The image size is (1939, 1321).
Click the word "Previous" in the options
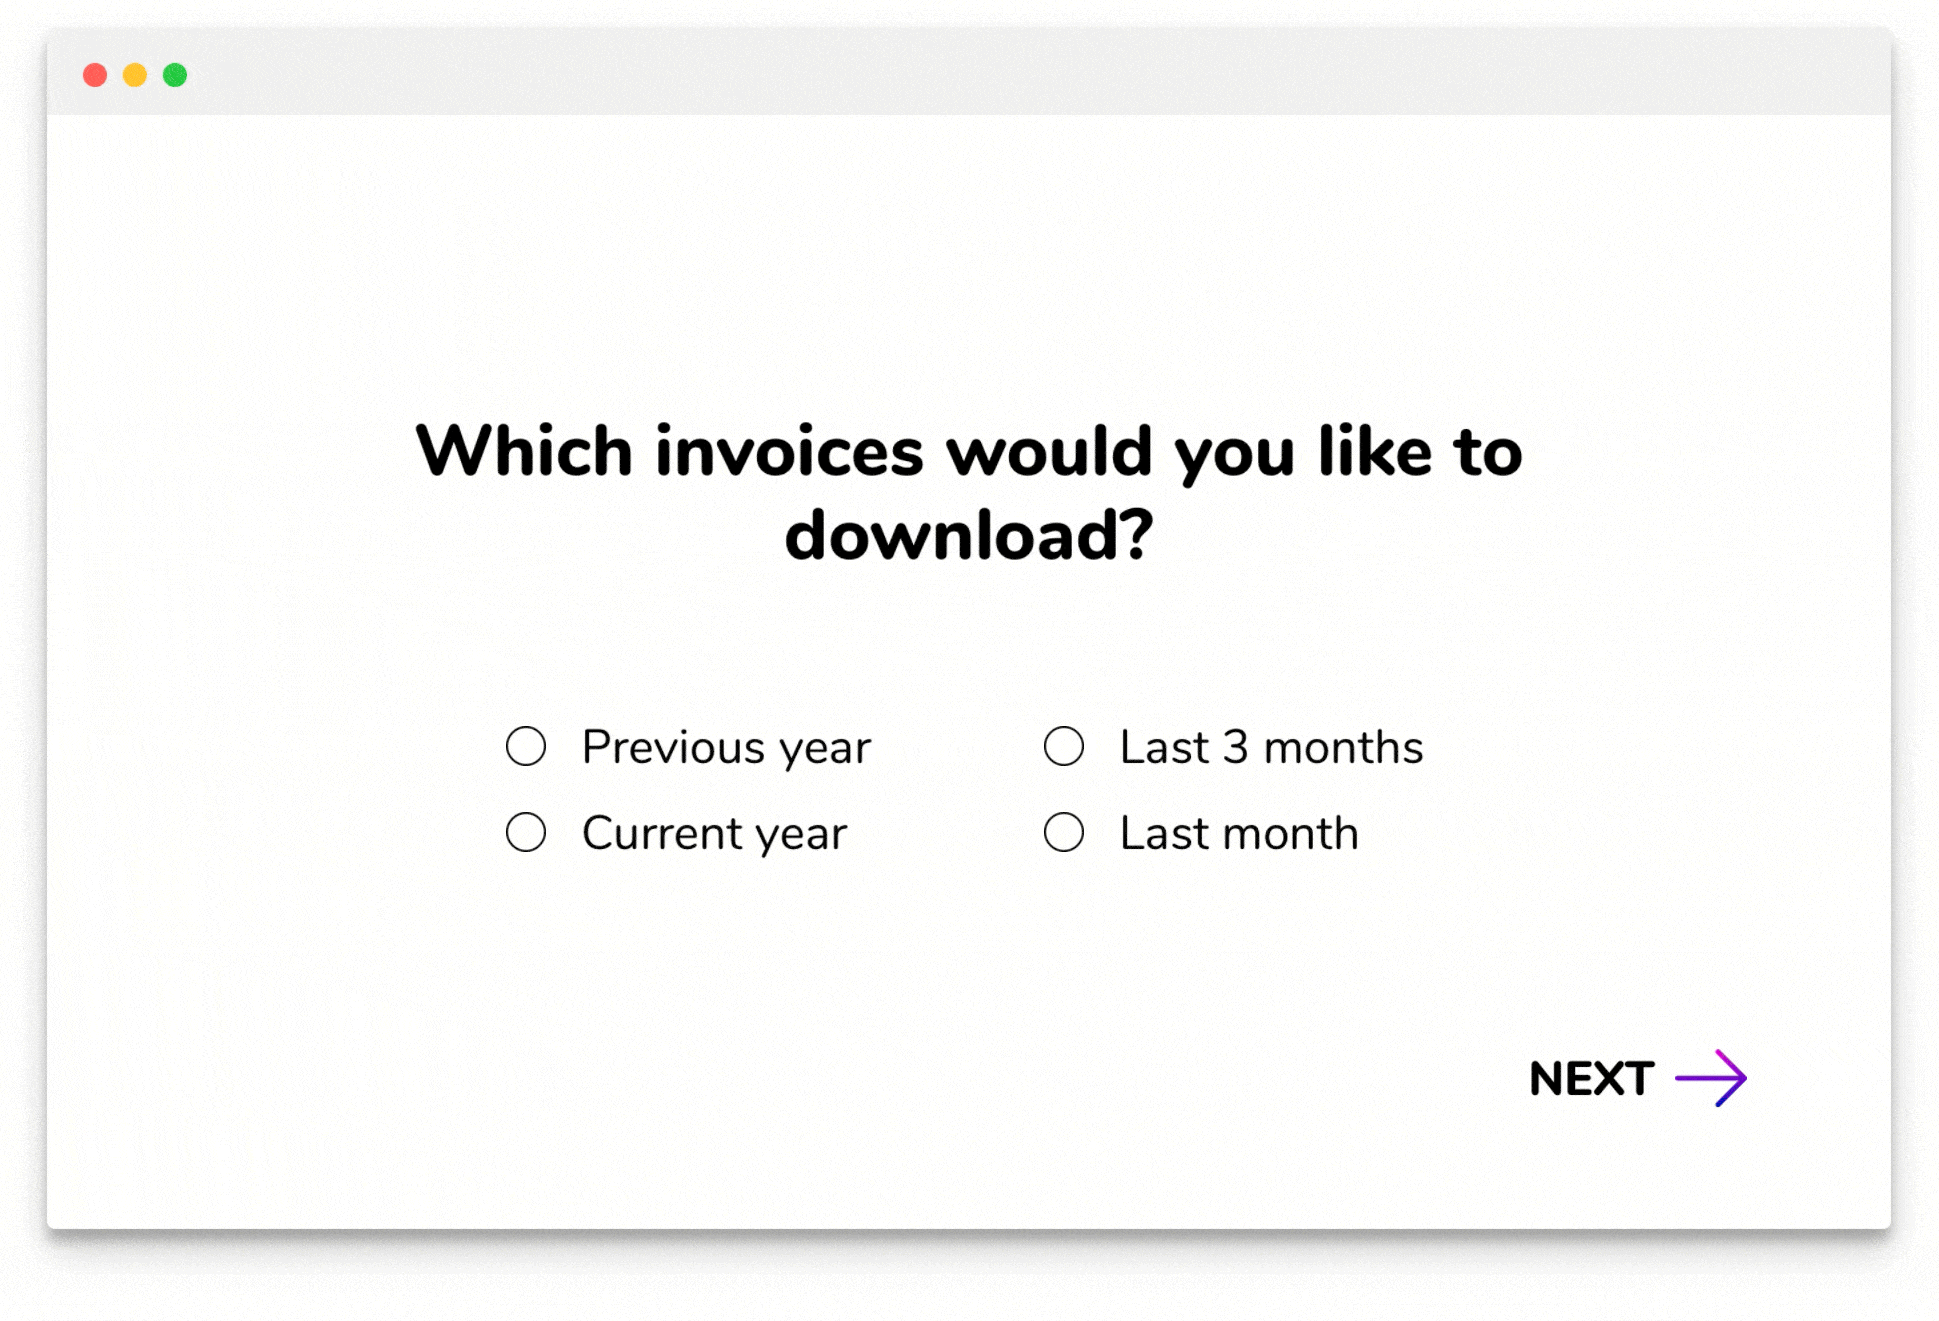click(x=674, y=748)
